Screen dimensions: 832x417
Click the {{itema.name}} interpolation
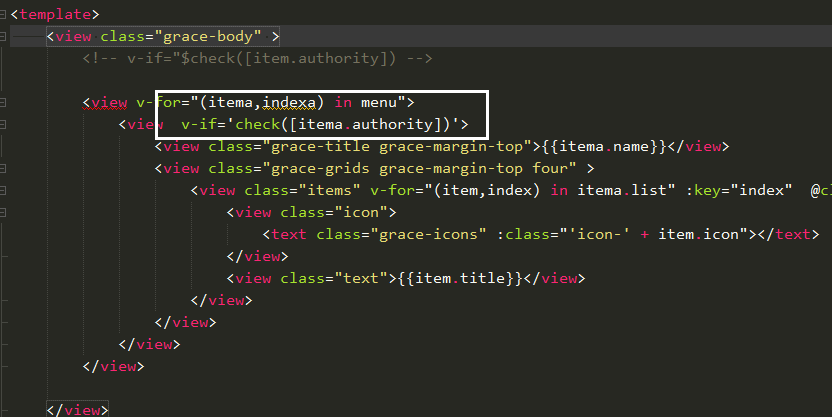pos(604,146)
